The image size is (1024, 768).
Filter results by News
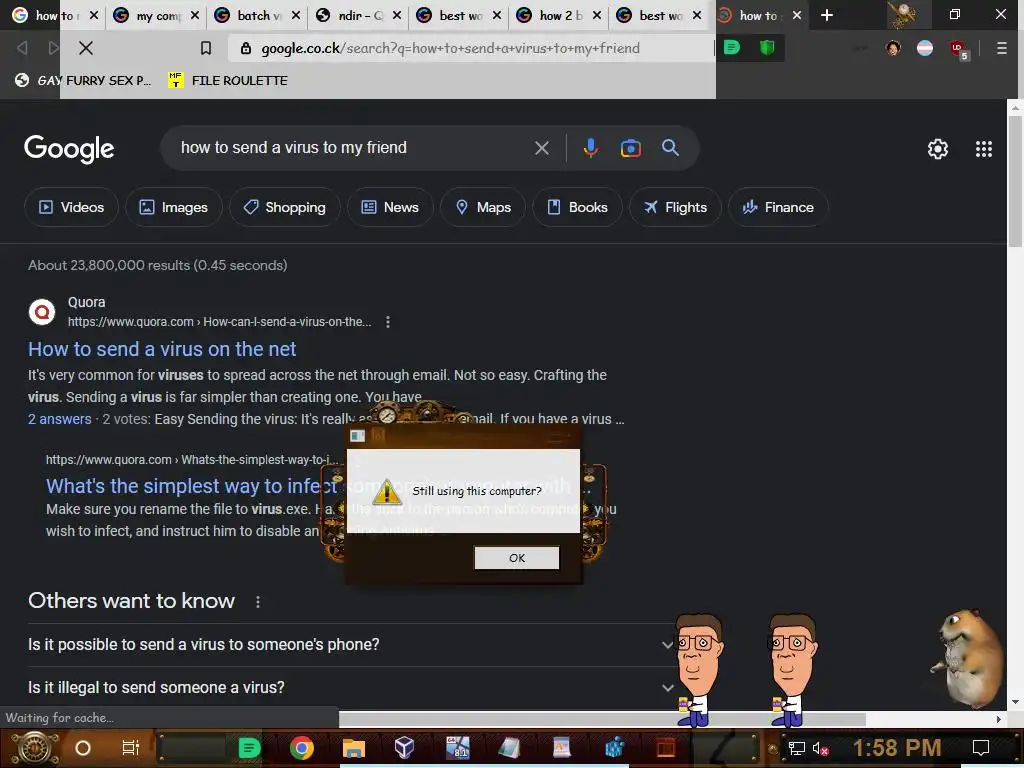[x=390, y=207]
